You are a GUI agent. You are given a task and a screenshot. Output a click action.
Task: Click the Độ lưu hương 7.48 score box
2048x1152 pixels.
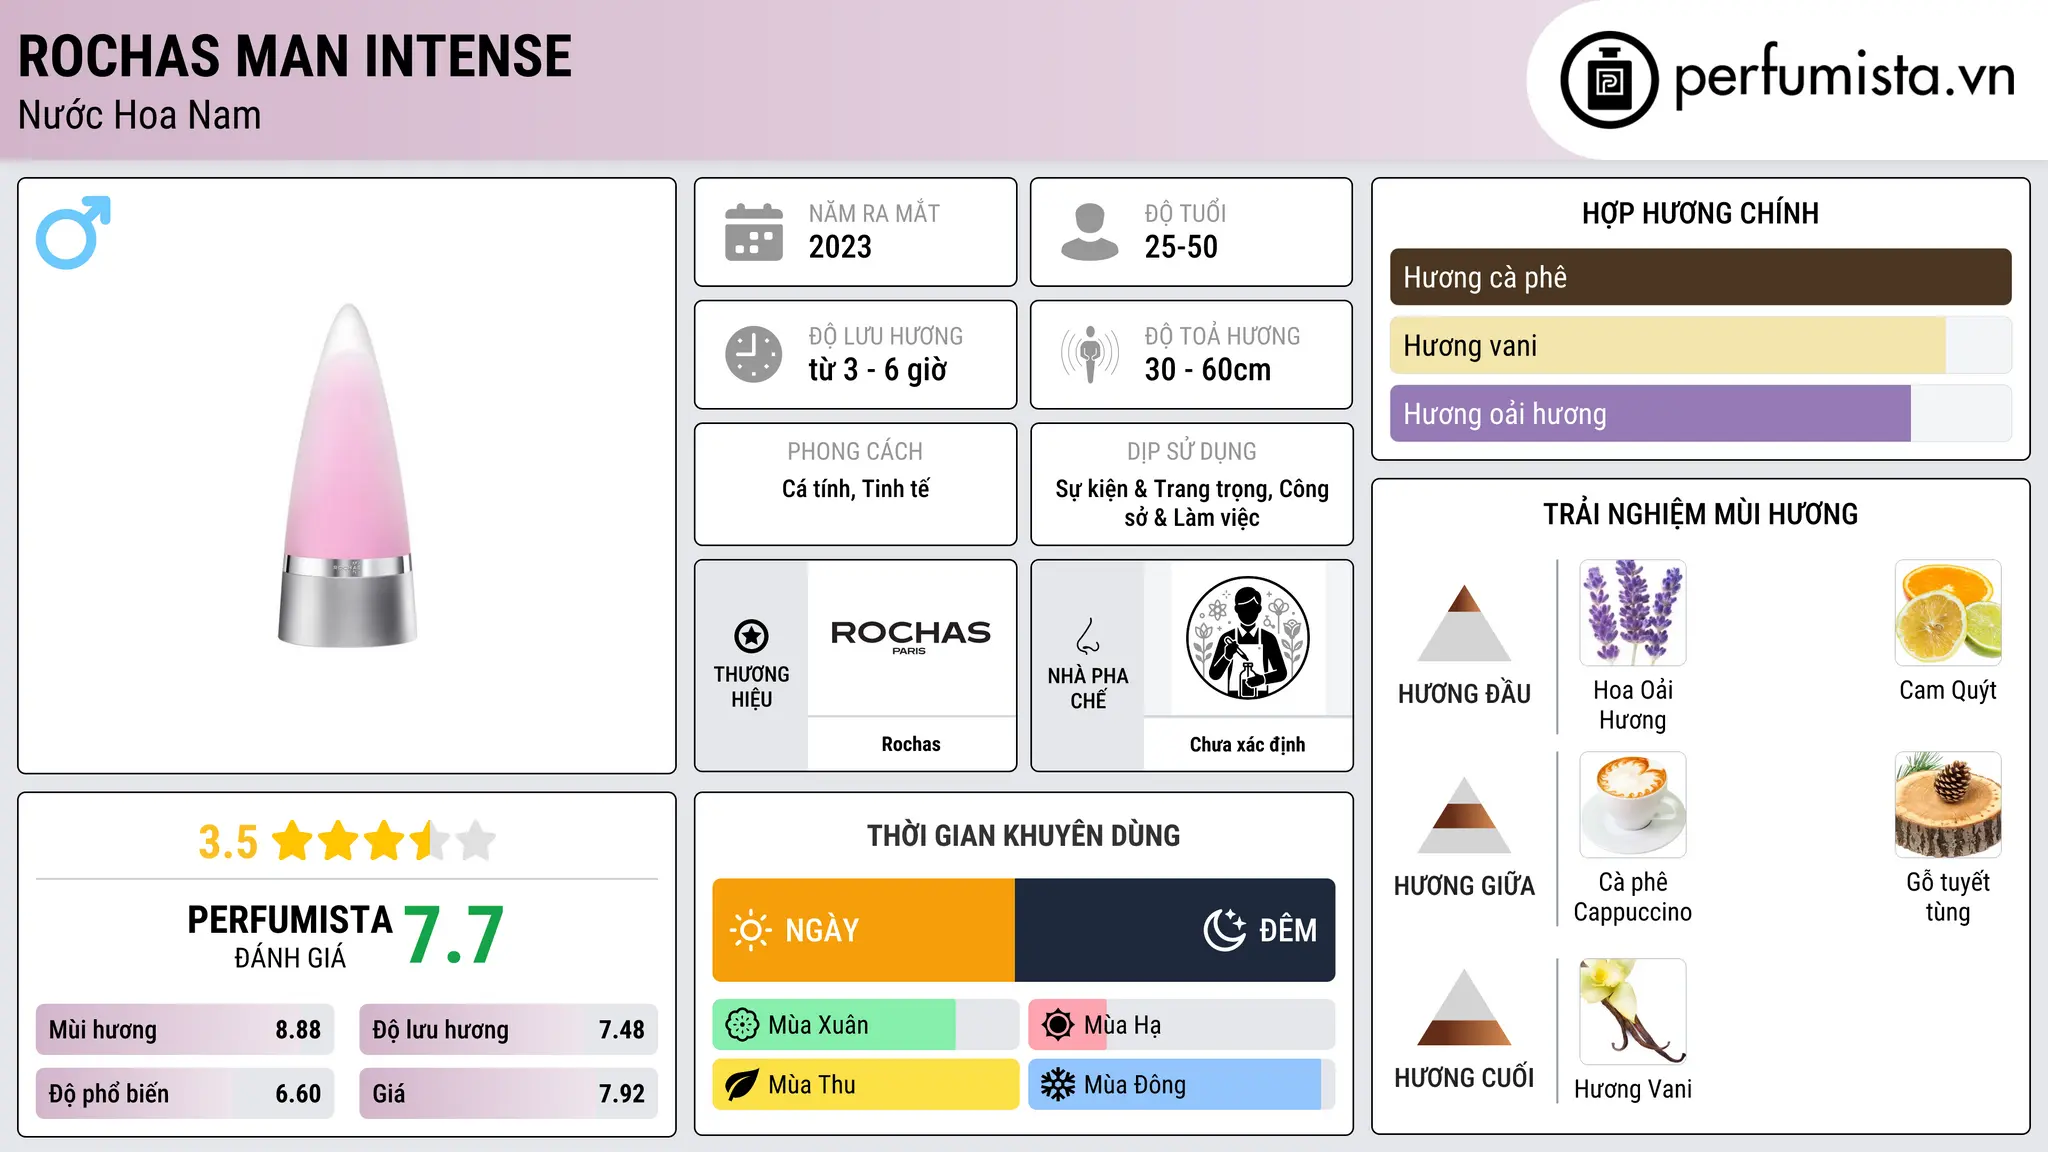(509, 1030)
